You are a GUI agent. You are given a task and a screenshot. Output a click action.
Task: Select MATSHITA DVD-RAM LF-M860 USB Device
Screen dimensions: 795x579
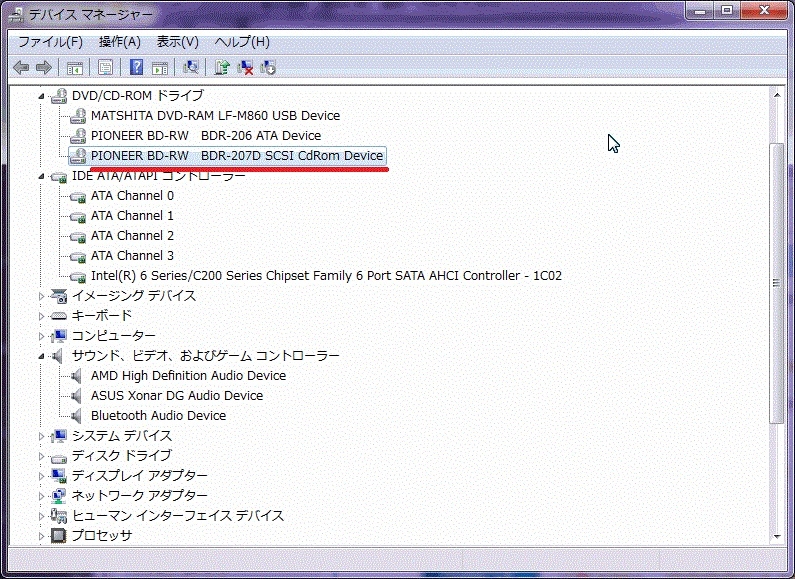point(215,116)
